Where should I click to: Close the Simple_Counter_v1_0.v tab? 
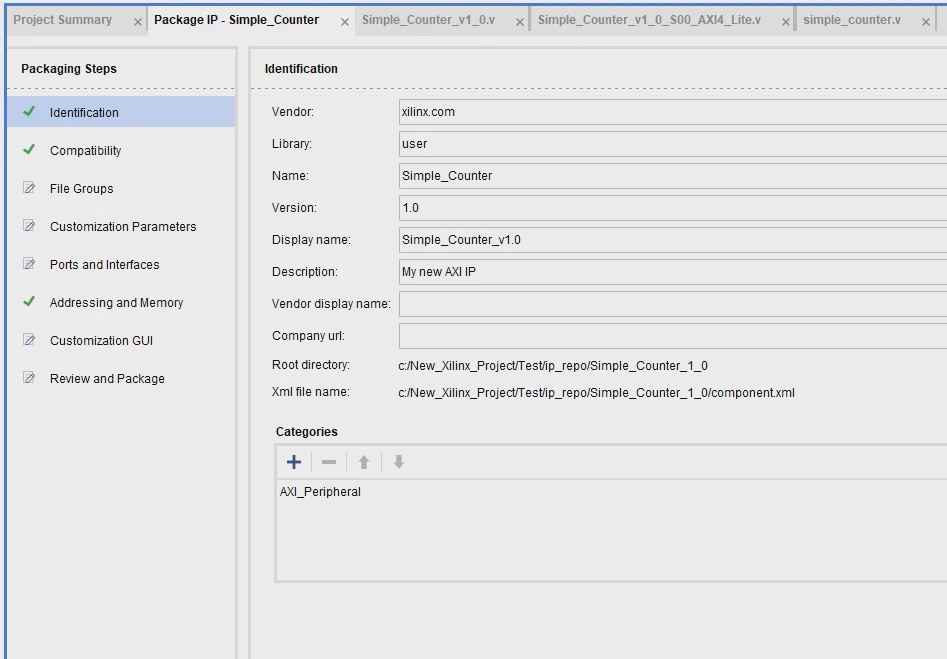pos(519,22)
